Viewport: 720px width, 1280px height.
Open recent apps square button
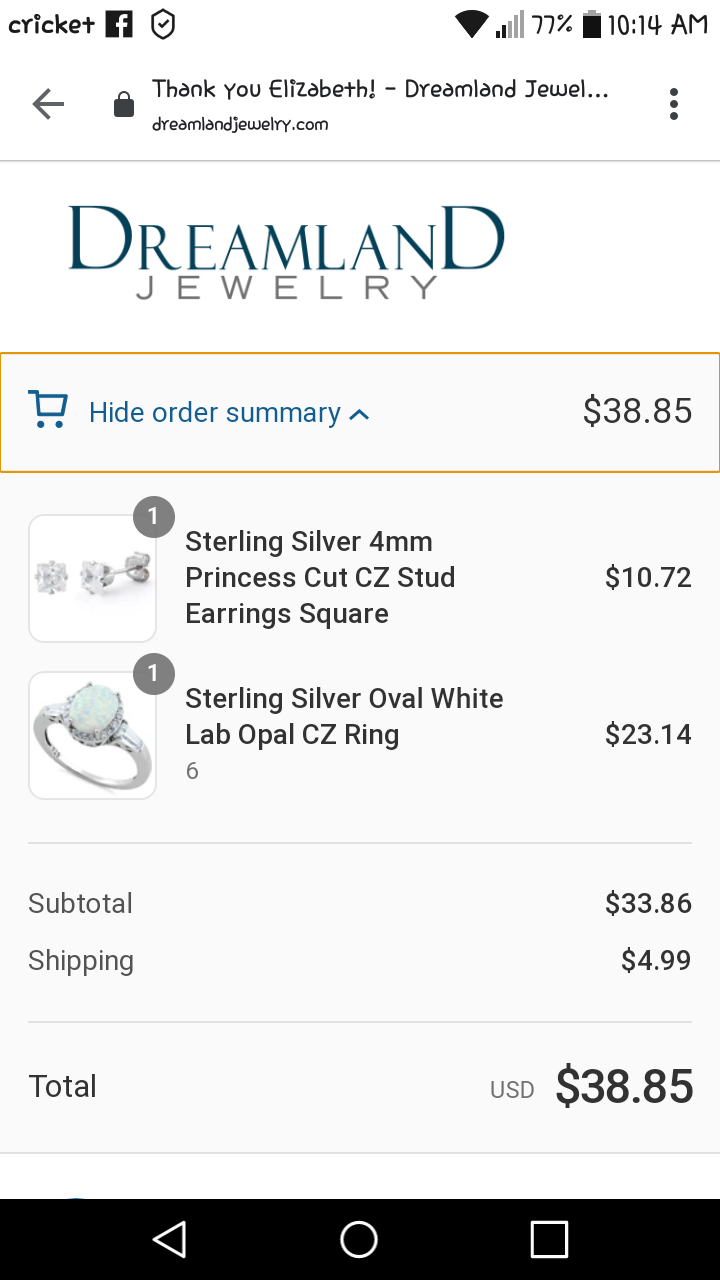pos(549,1239)
